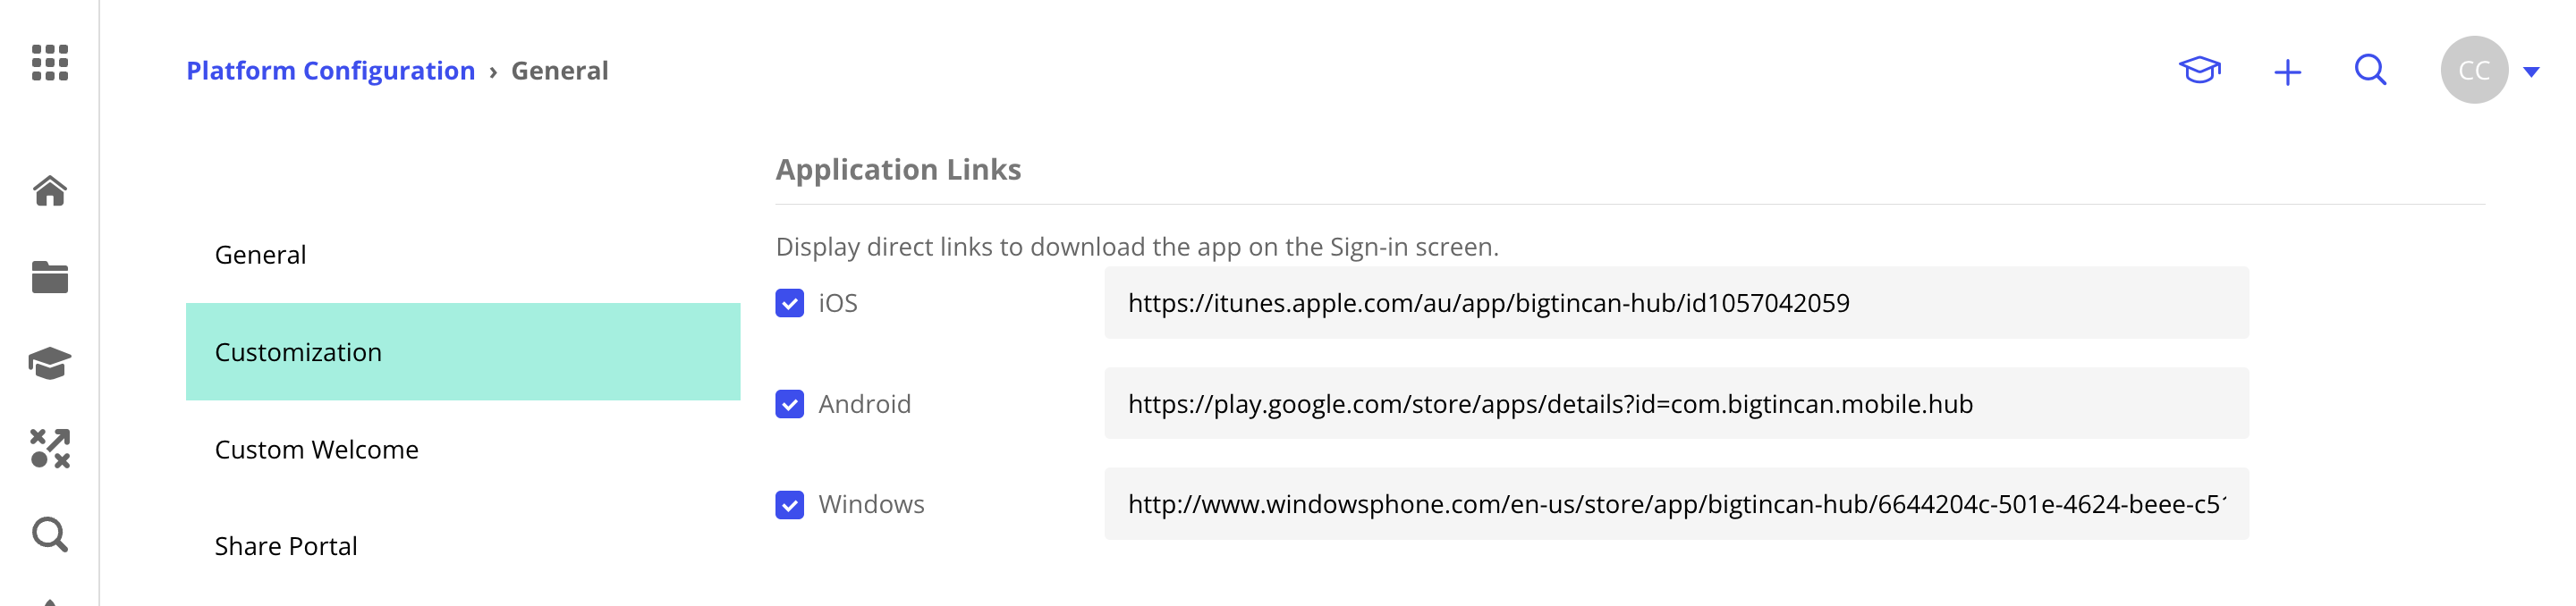Click the plus icon to create new content

pyautogui.click(x=2287, y=70)
